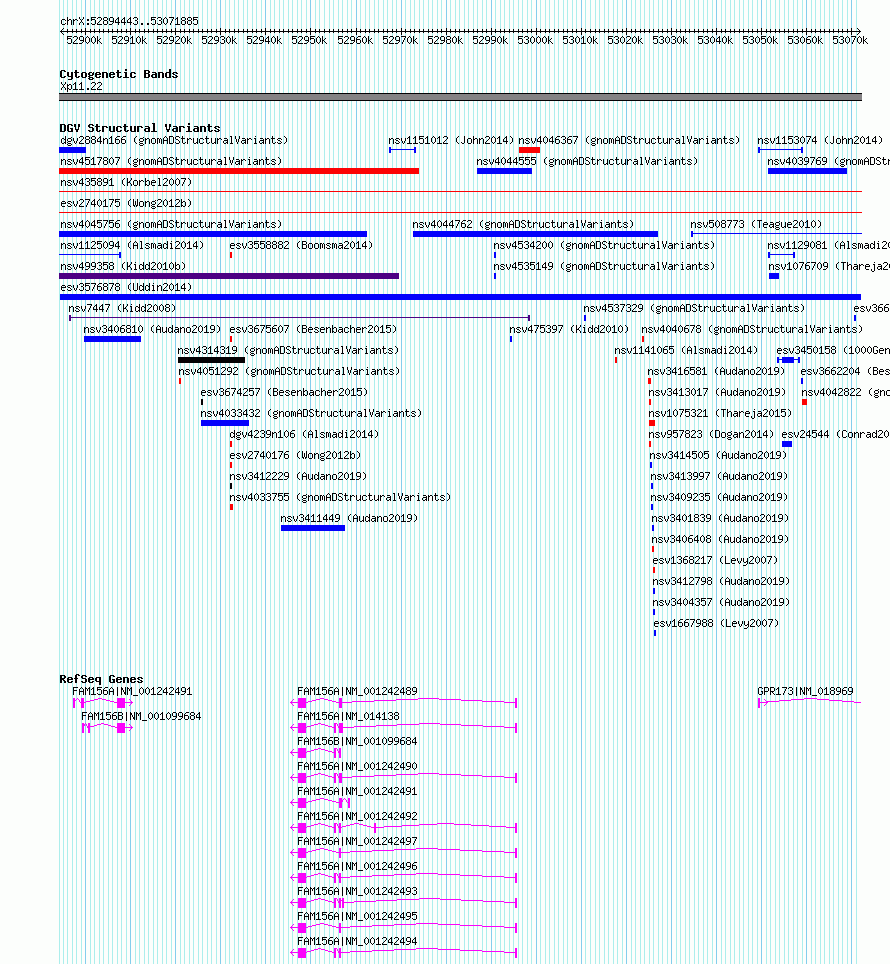Select esv3674257 (Besenbacher2015) label
This screenshot has height=964, width=890.
pos(284,392)
